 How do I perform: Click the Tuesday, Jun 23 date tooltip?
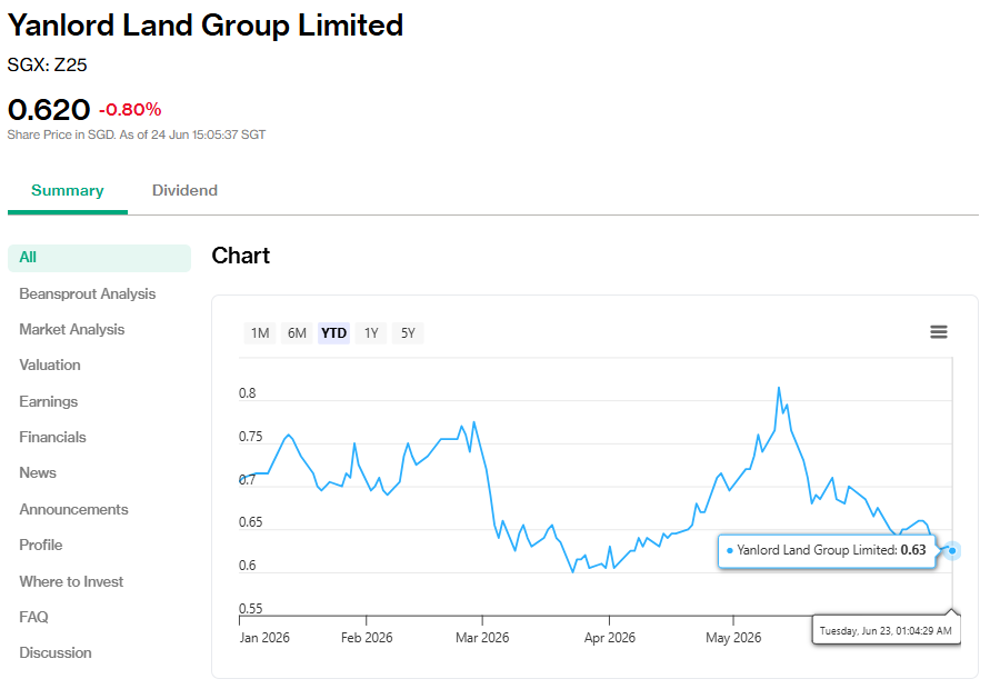coord(886,631)
